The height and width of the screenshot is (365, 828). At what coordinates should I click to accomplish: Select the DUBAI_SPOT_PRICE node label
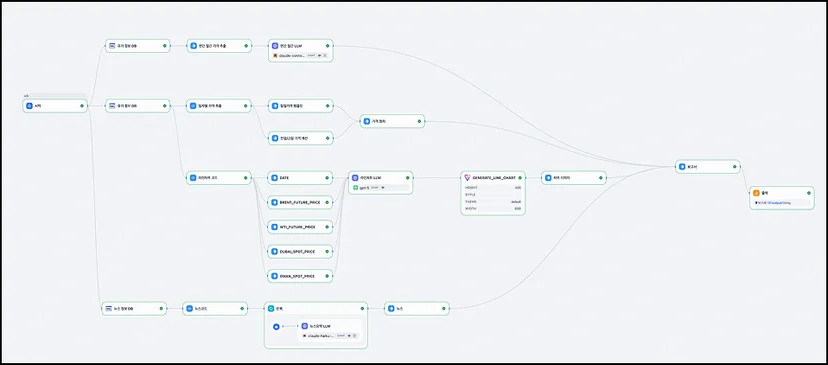pos(297,251)
